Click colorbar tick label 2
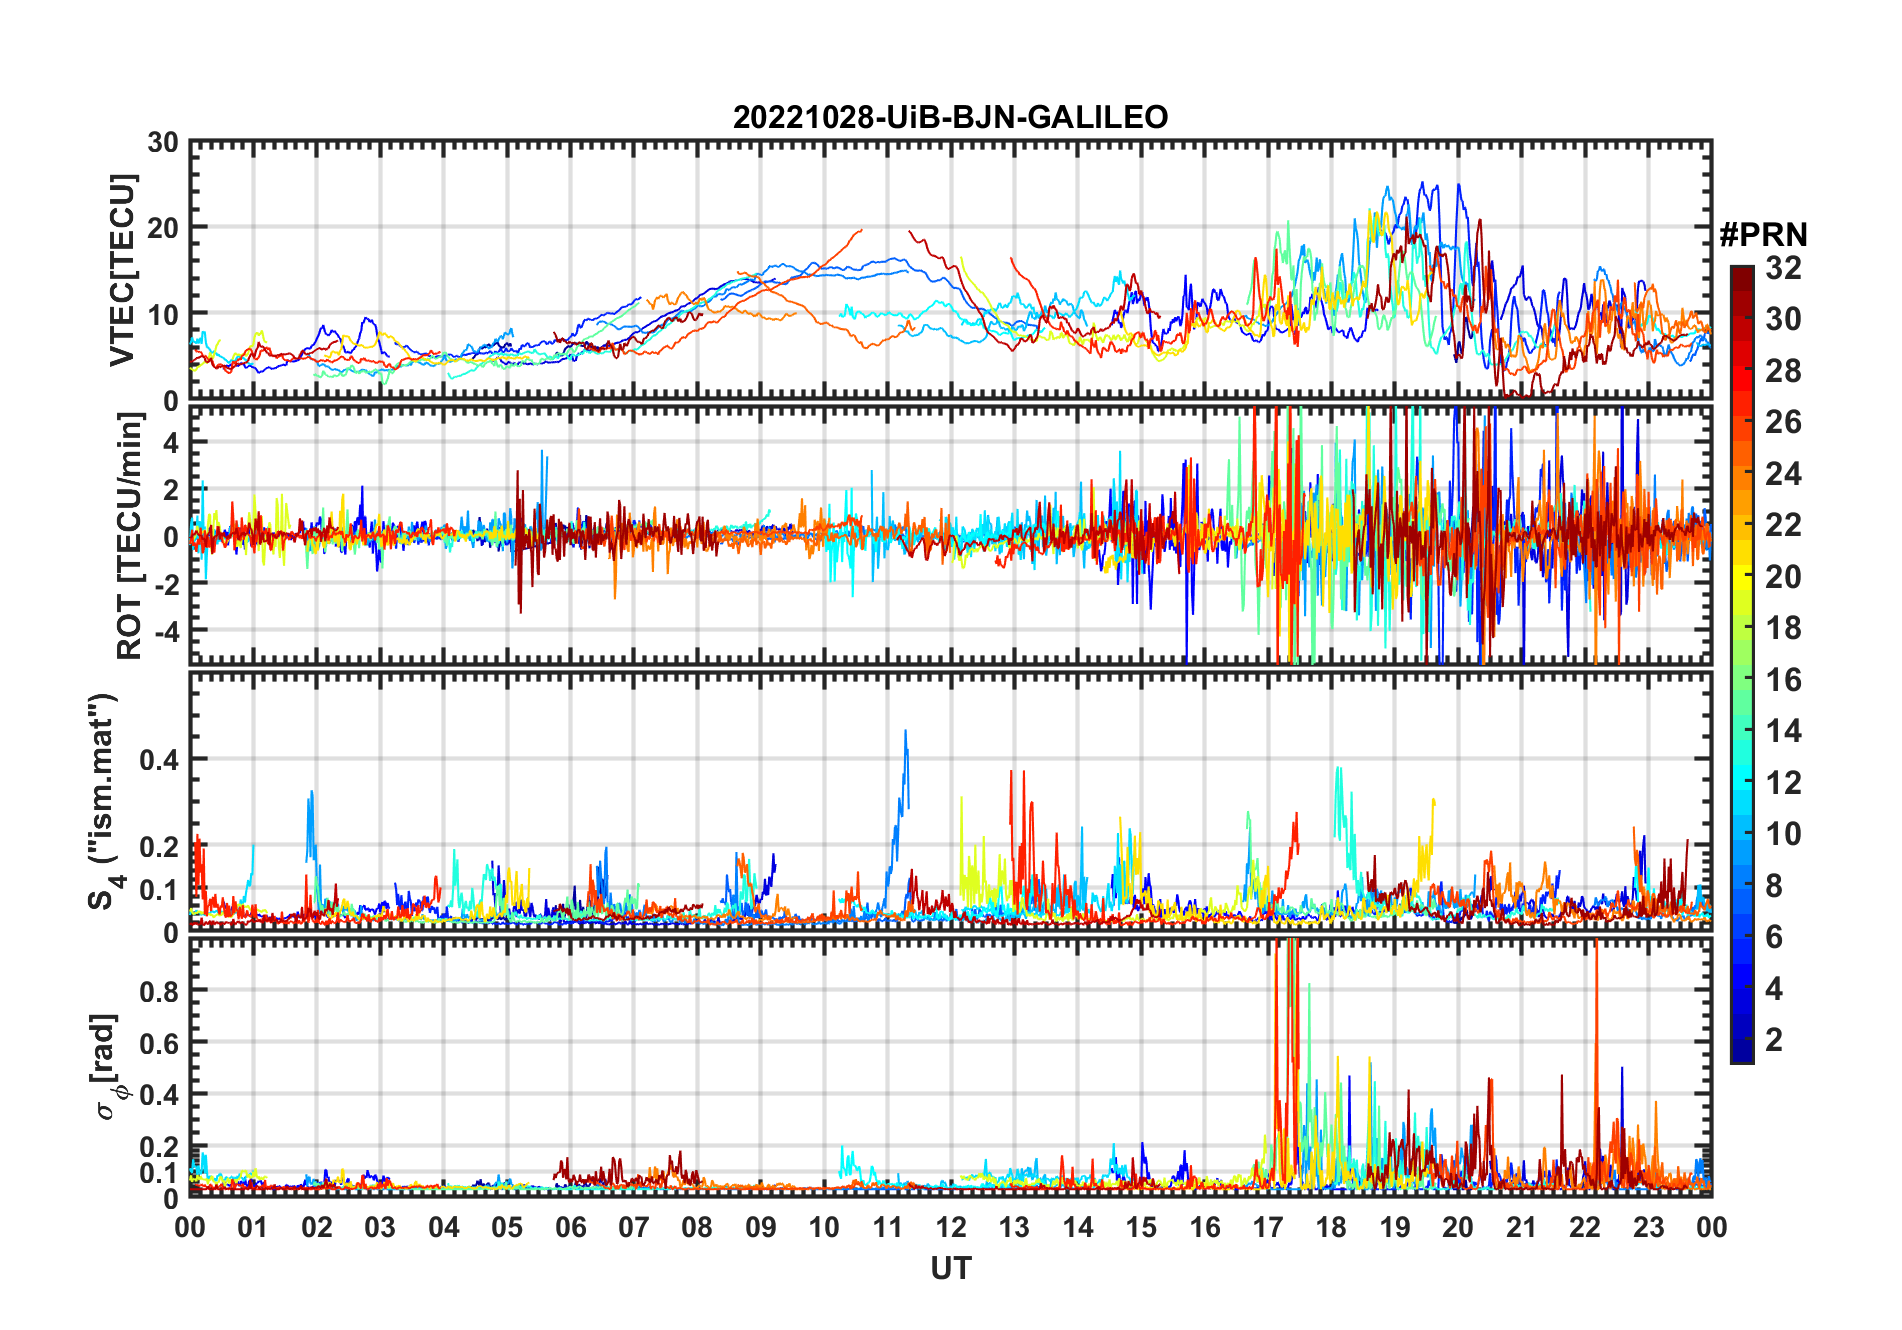The image size is (1902, 1330). [1774, 1040]
